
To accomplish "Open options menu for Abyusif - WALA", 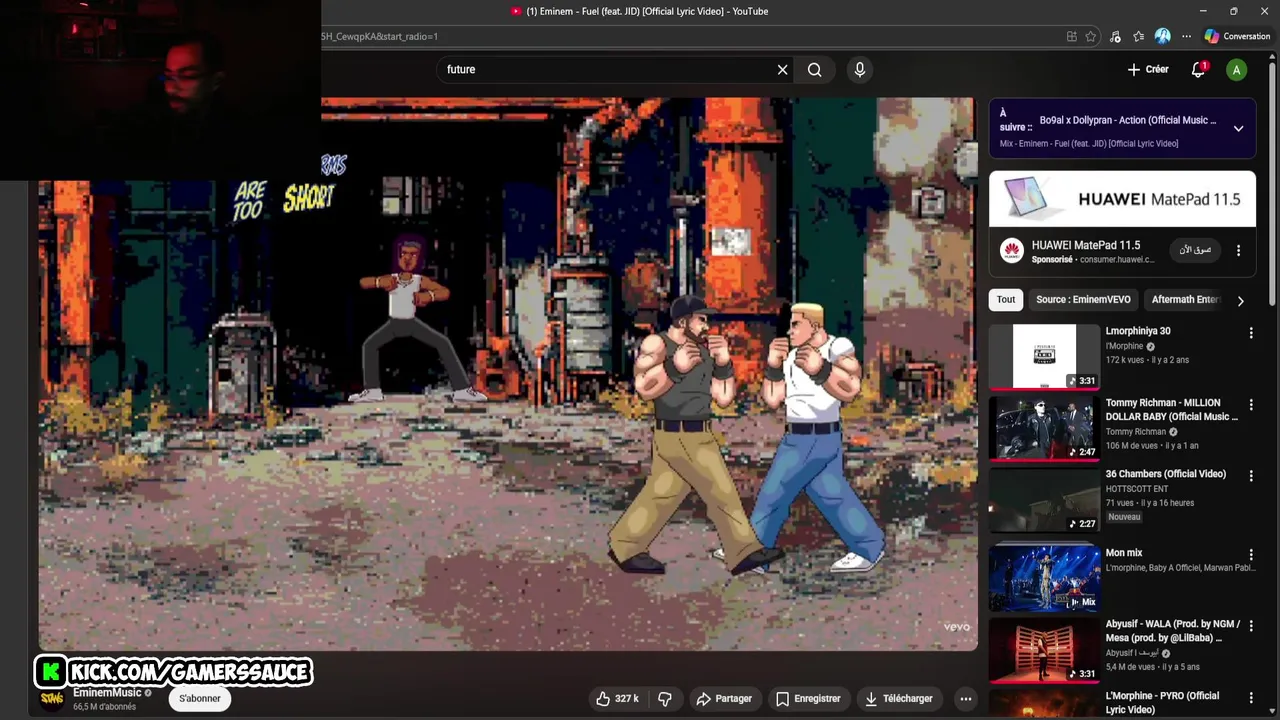I will [1251, 626].
